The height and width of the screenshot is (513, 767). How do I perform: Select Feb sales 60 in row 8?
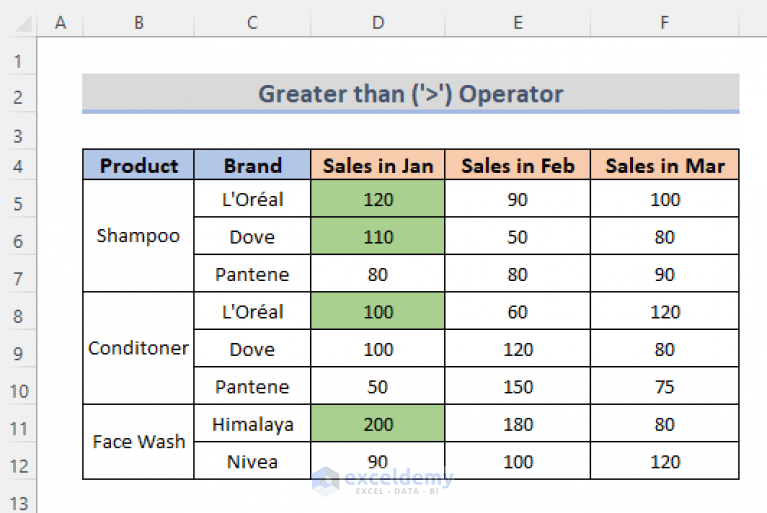518,312
